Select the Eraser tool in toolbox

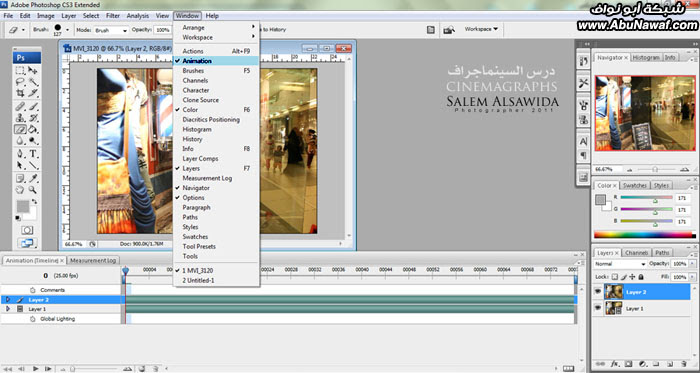[x=21, y=129]
